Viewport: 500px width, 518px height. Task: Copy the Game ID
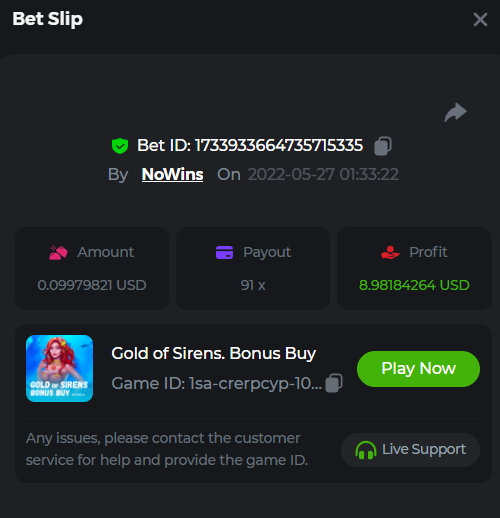coord(334,383)
